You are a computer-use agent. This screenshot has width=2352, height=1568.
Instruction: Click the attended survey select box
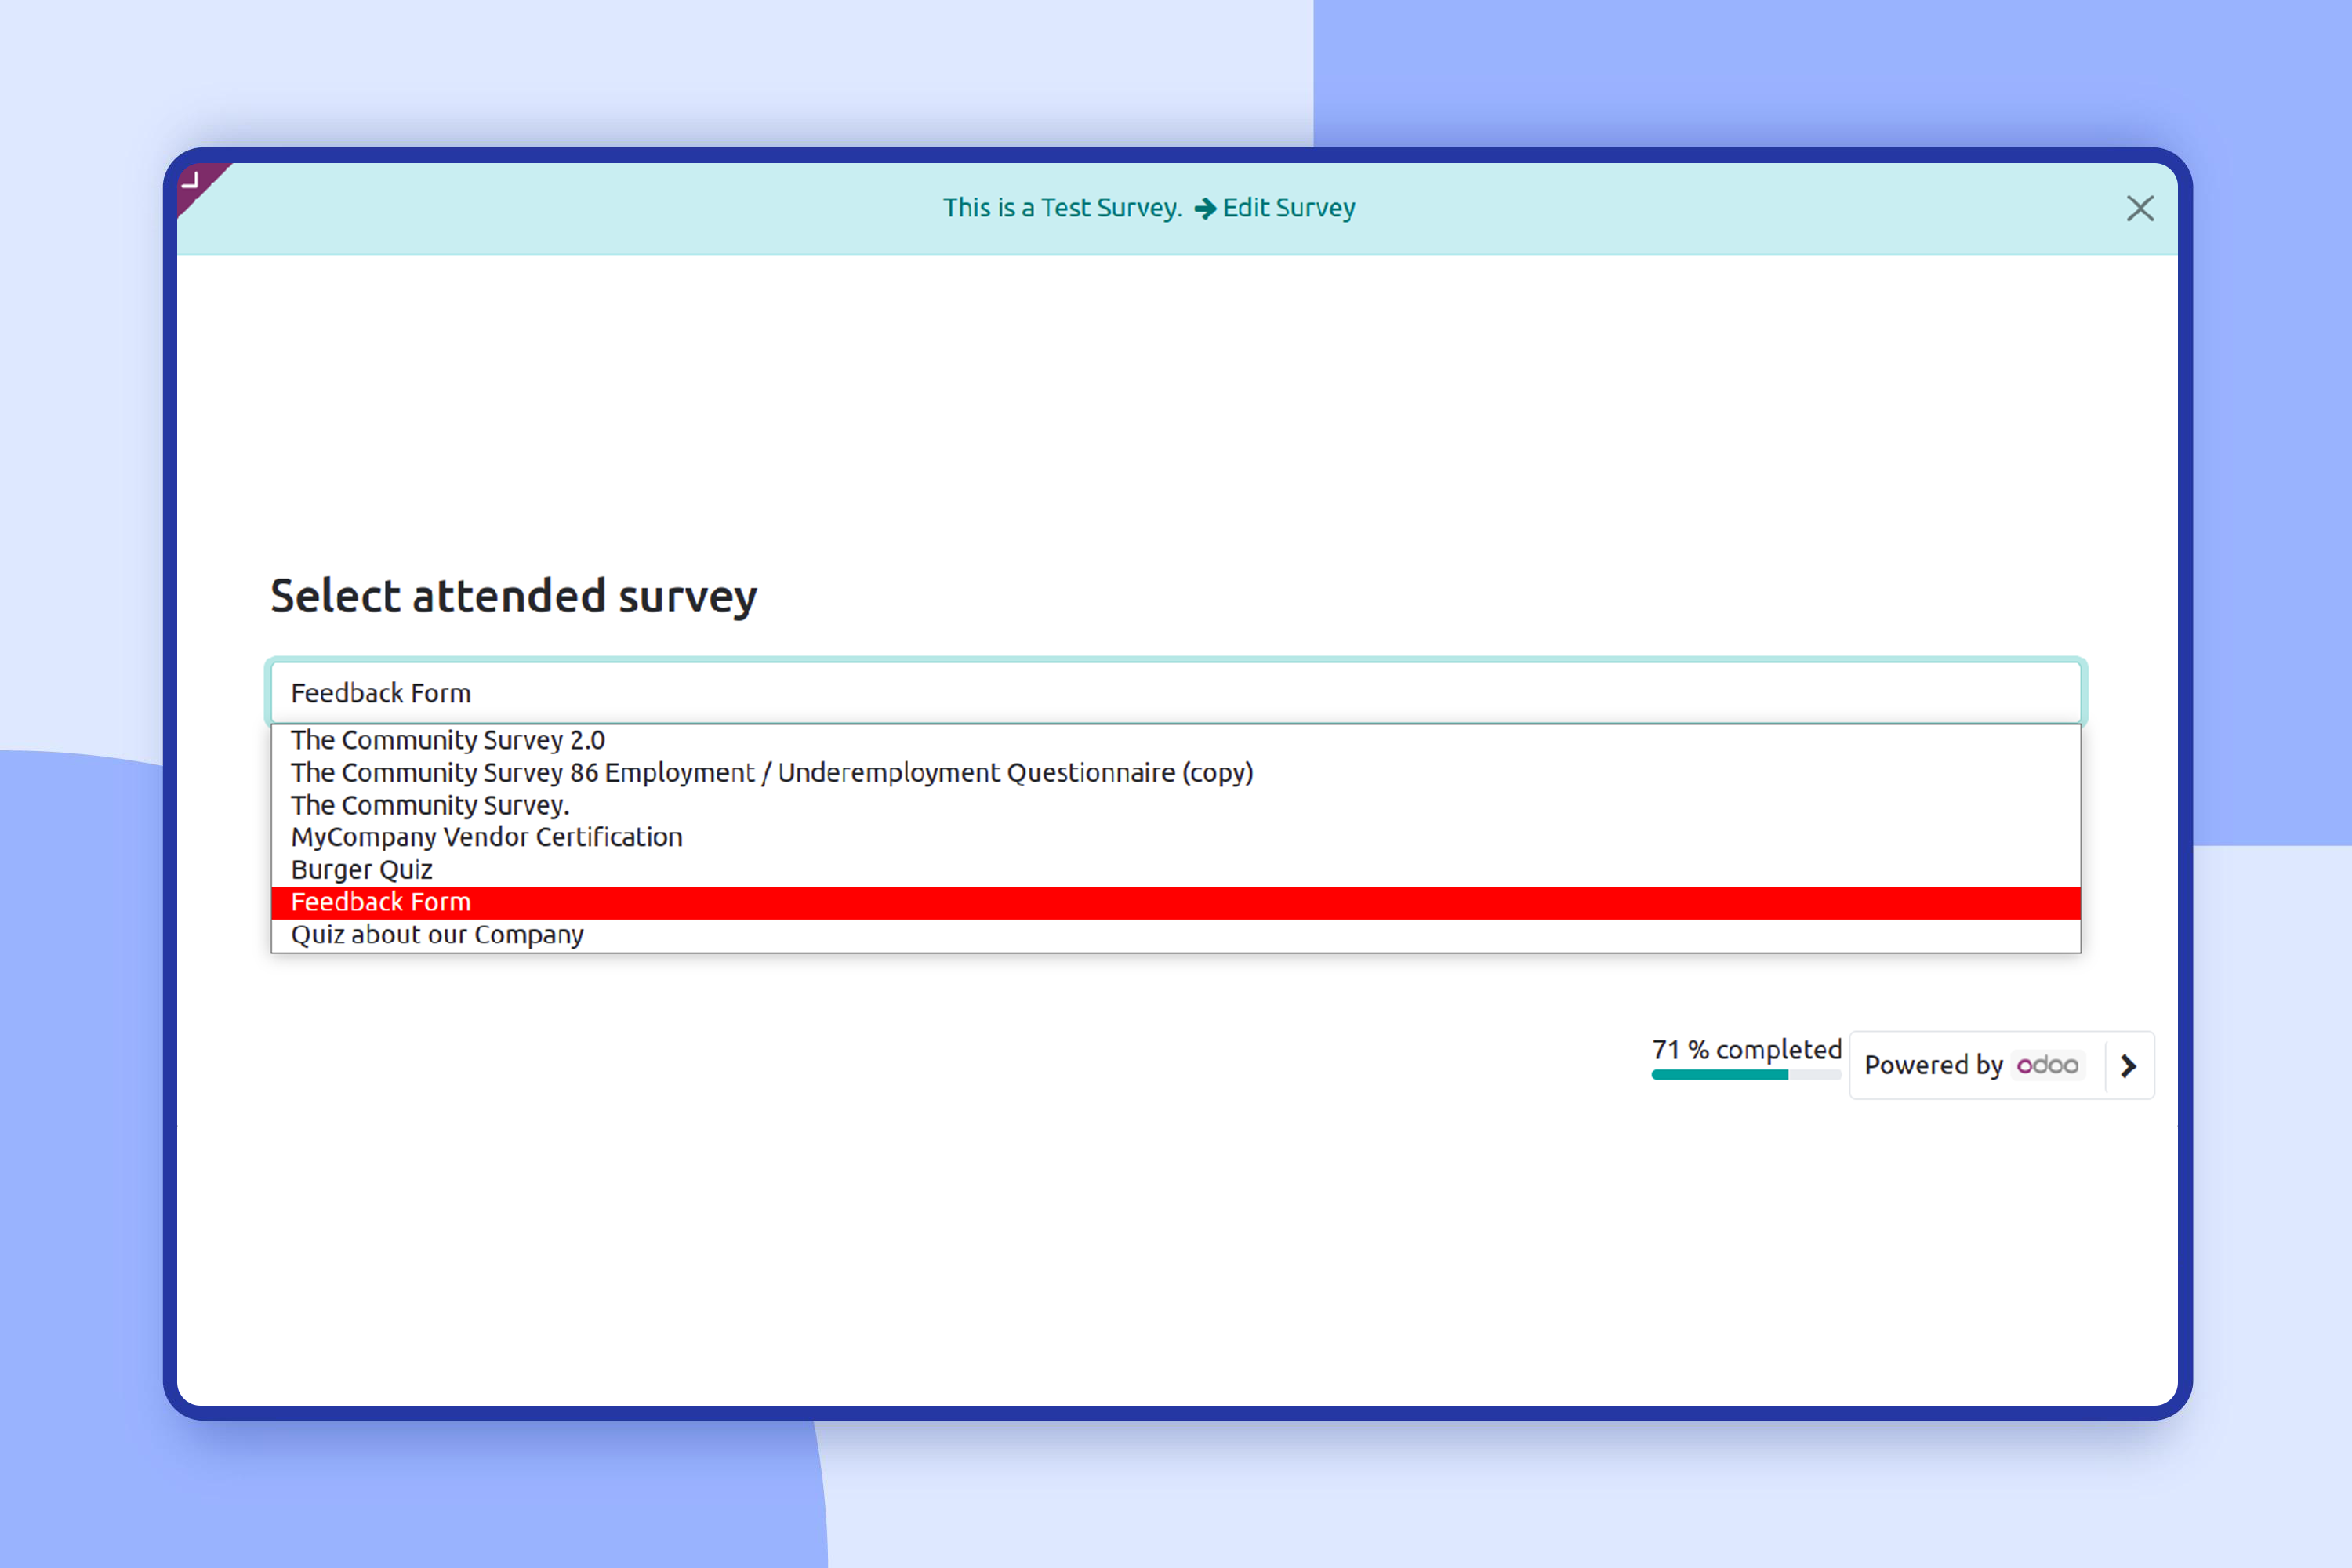tap(1175, 692)
